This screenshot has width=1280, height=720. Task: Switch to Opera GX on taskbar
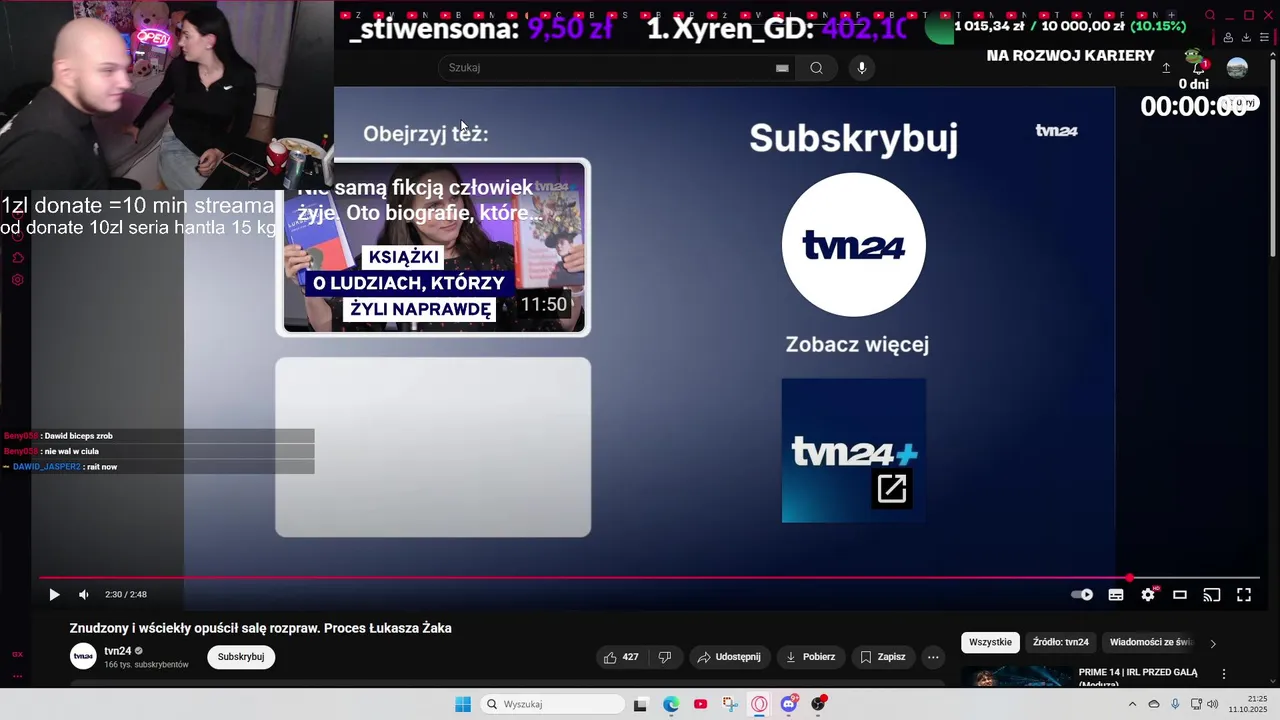(x=759, y=704)
